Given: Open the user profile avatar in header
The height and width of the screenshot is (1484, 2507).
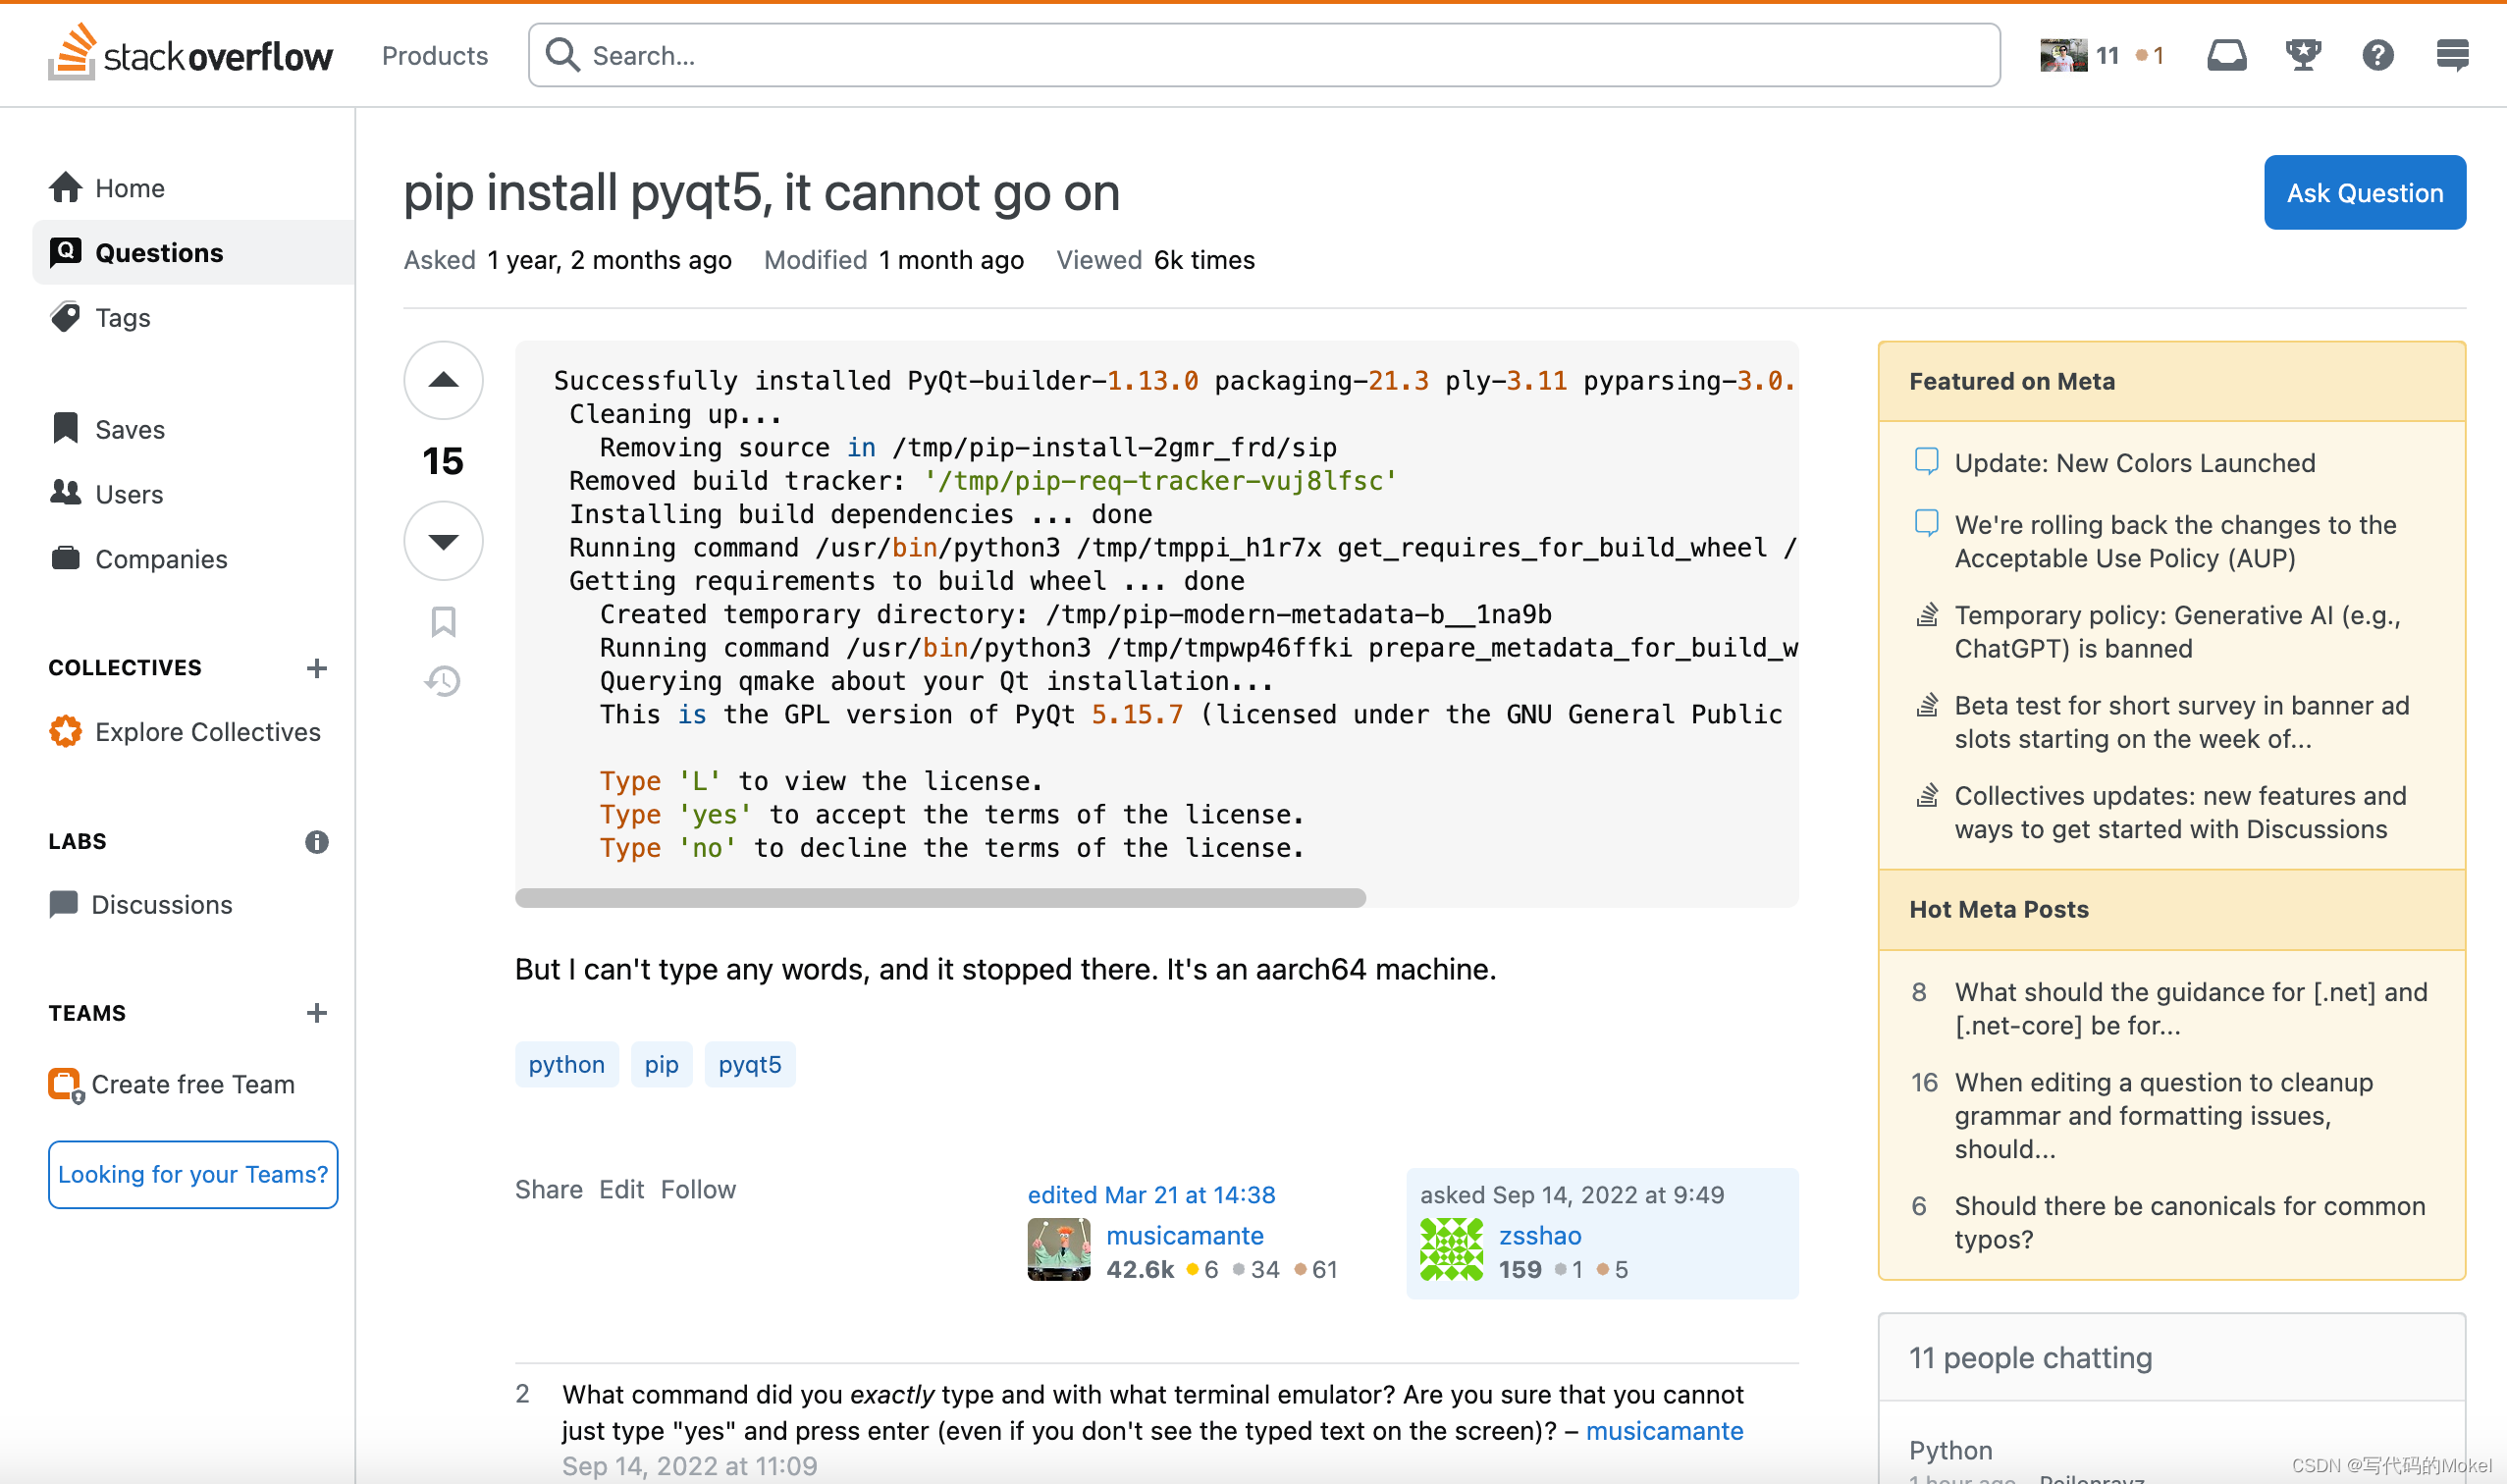Looking at the screenshot, I should pos(2062,55).
